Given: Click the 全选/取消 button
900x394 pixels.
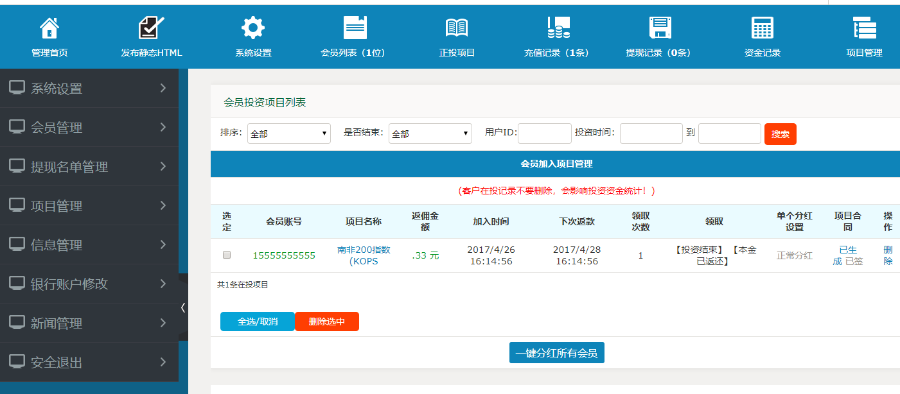Looking at the screenshot, I should point(257,322).
